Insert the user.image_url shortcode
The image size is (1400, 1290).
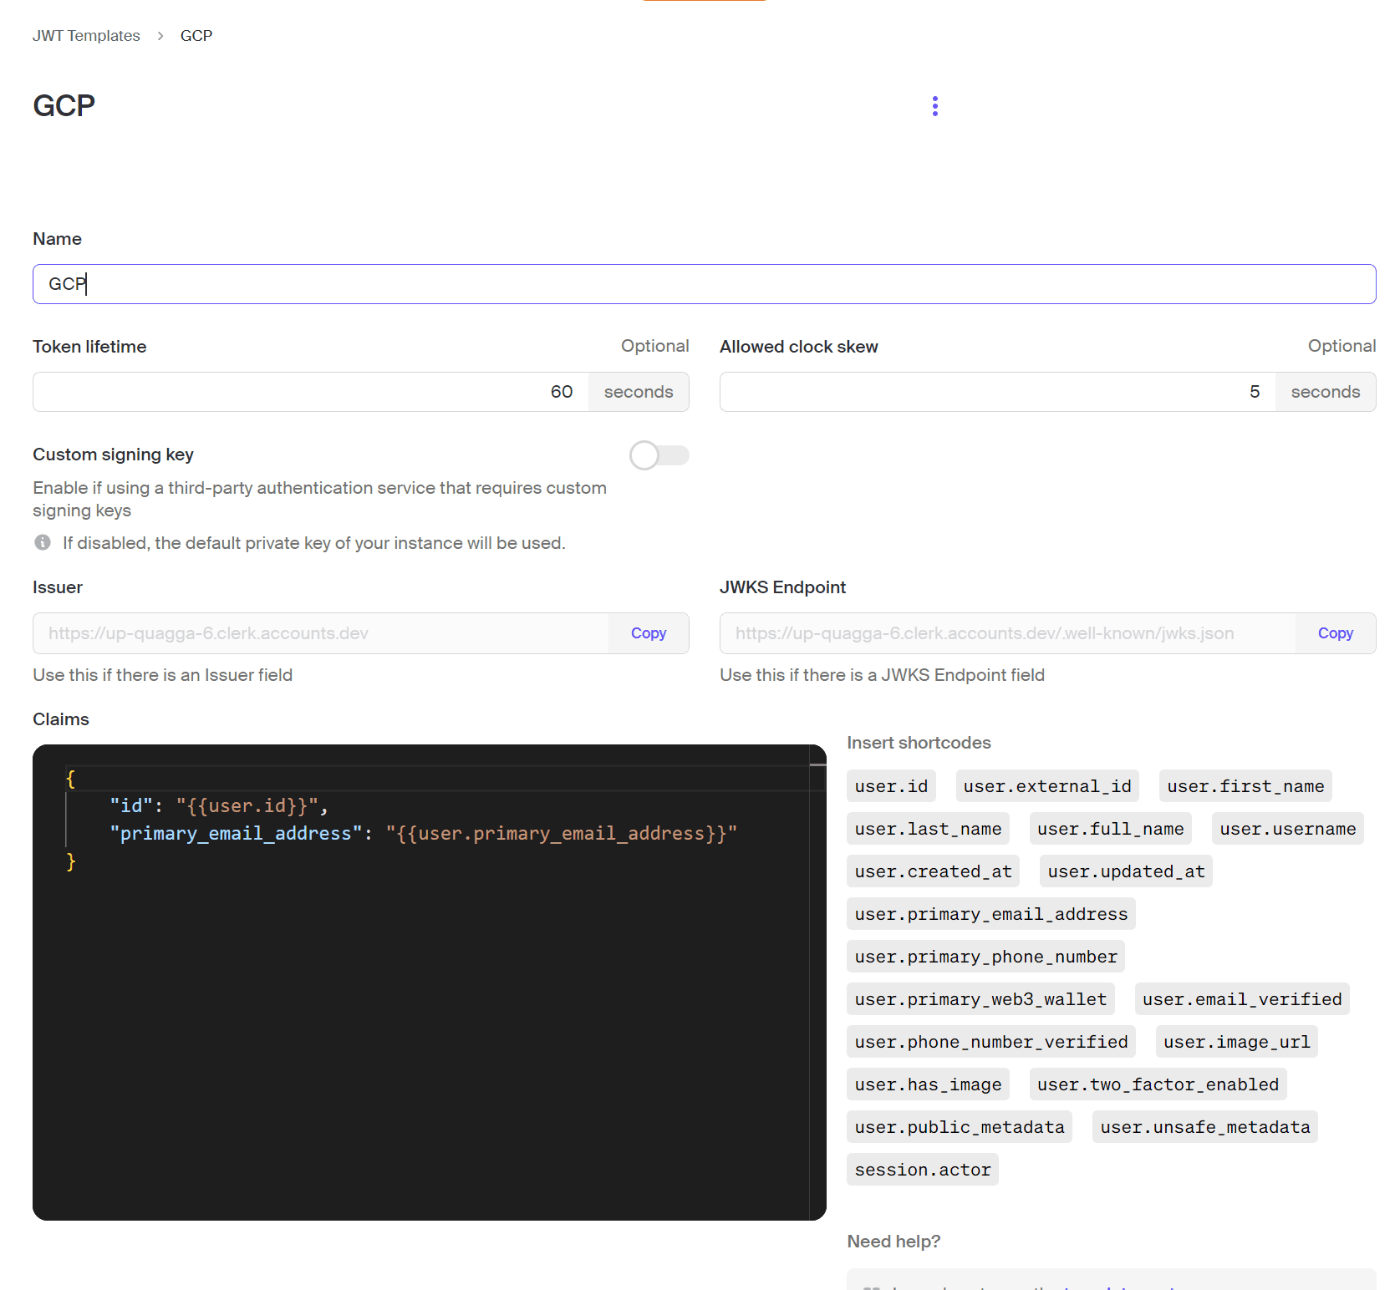[1236, 1042]
